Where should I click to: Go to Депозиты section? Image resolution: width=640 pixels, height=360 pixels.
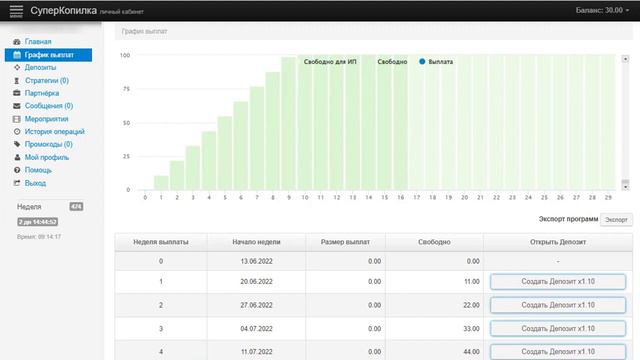point(40,67)
